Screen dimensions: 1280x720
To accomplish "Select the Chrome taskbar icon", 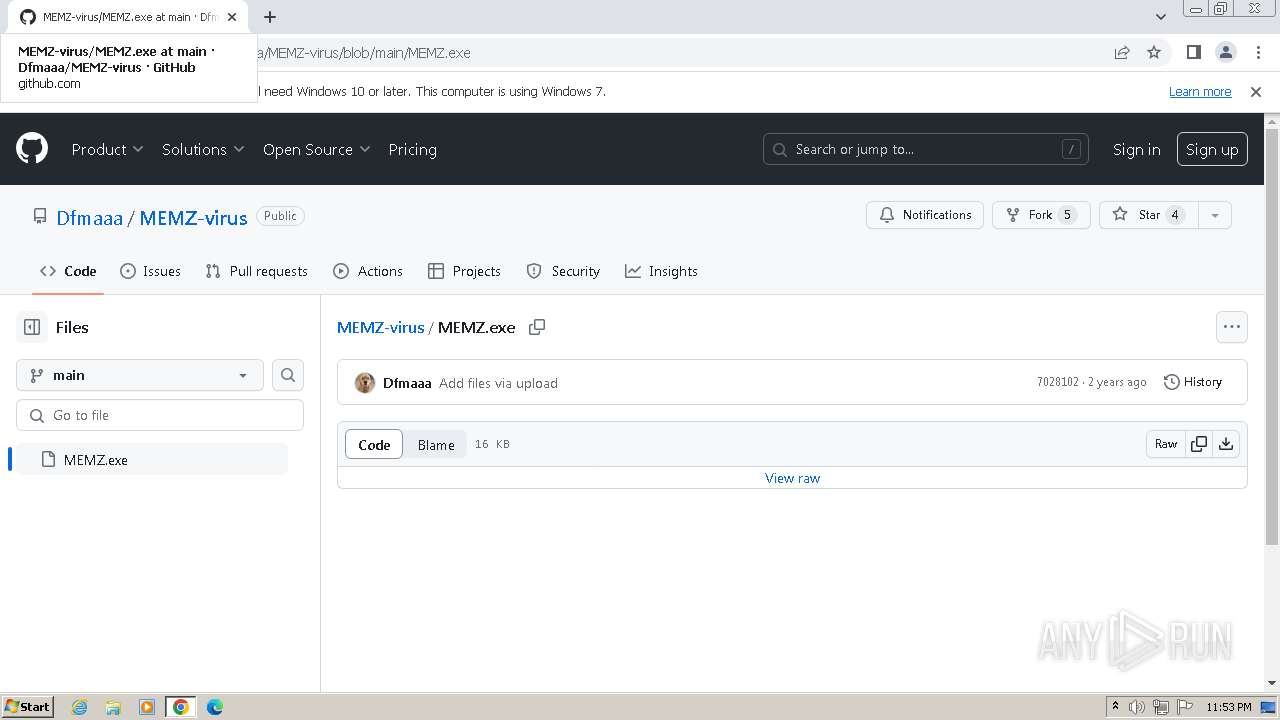I will click(181, 707).
